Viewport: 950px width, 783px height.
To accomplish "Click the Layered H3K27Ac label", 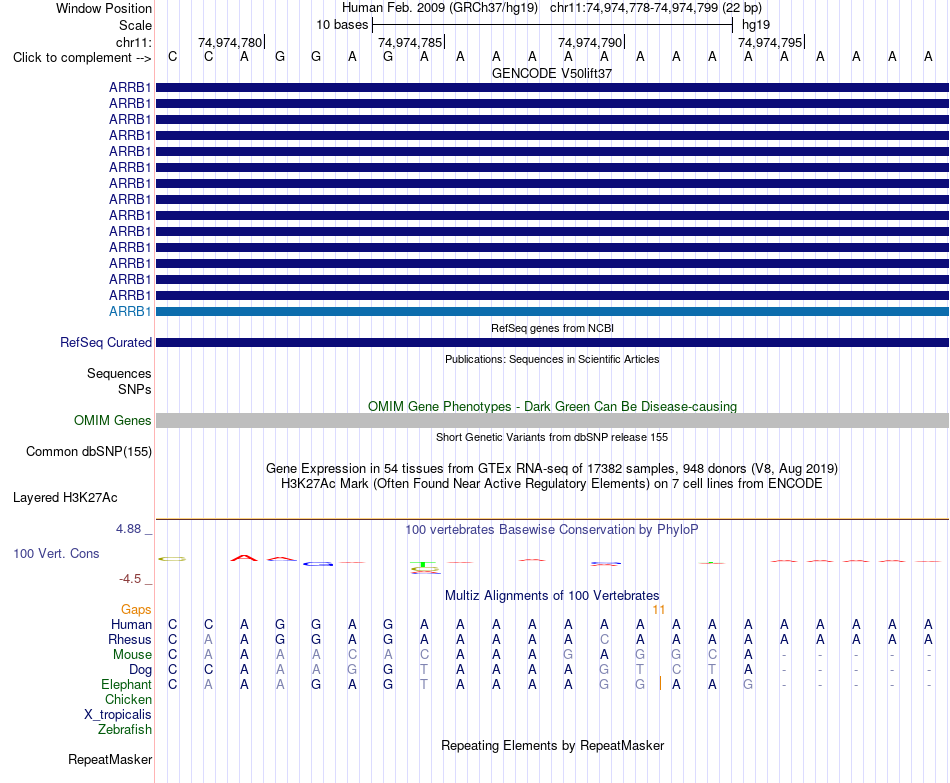I will (65, 498).
